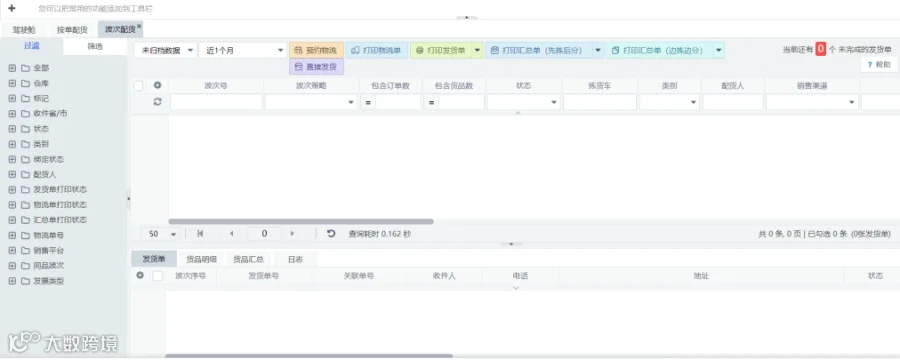Image resolution: width=900 pixels, height=360 pixels.
Task: Open settings gear in 发货单 detail table
Action: point(139,276)
